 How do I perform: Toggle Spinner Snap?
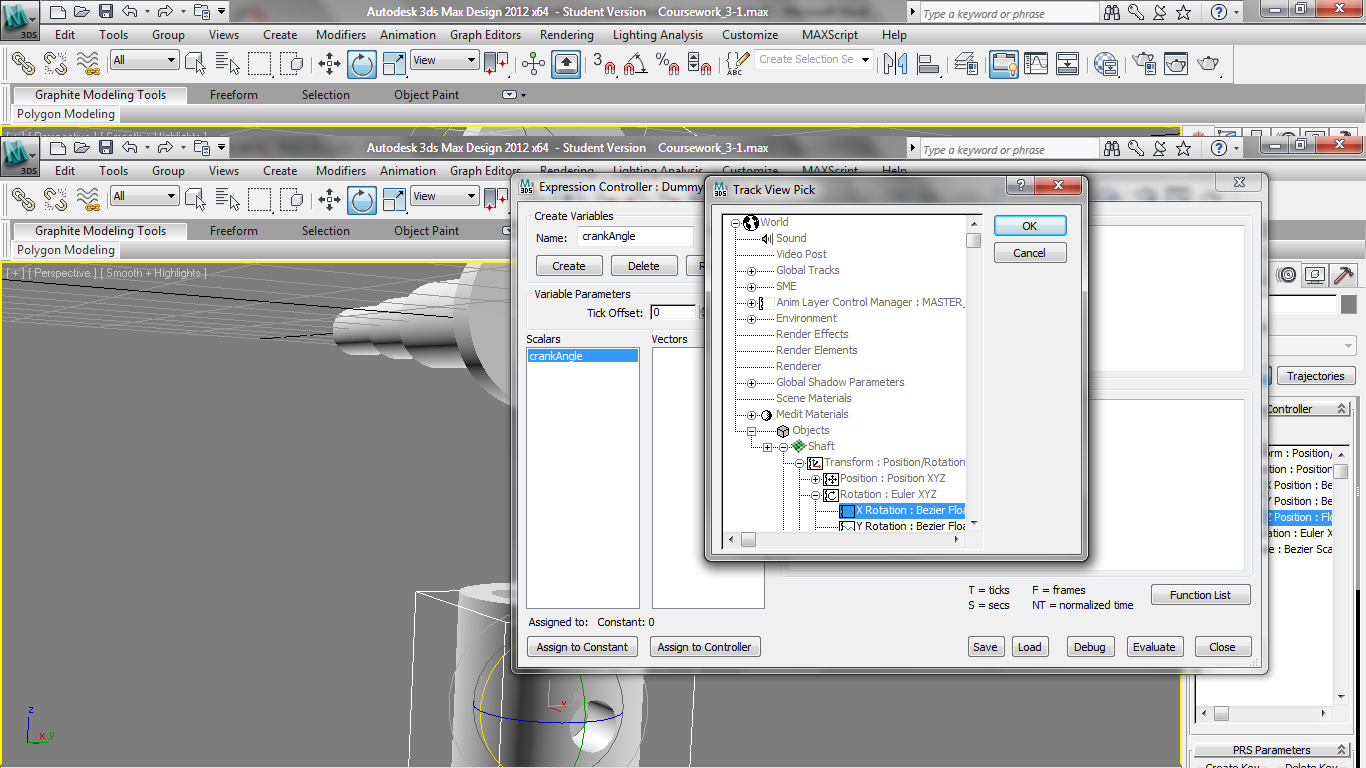click(x=701, y=64)
